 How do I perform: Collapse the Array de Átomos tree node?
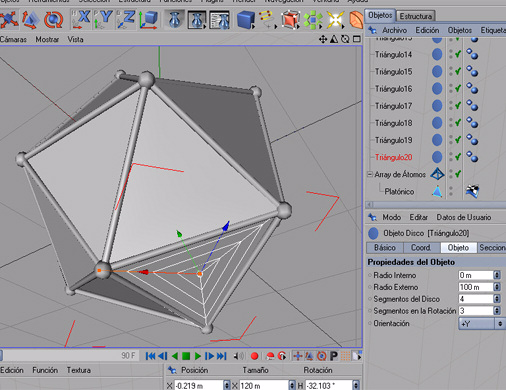(370, 174)
